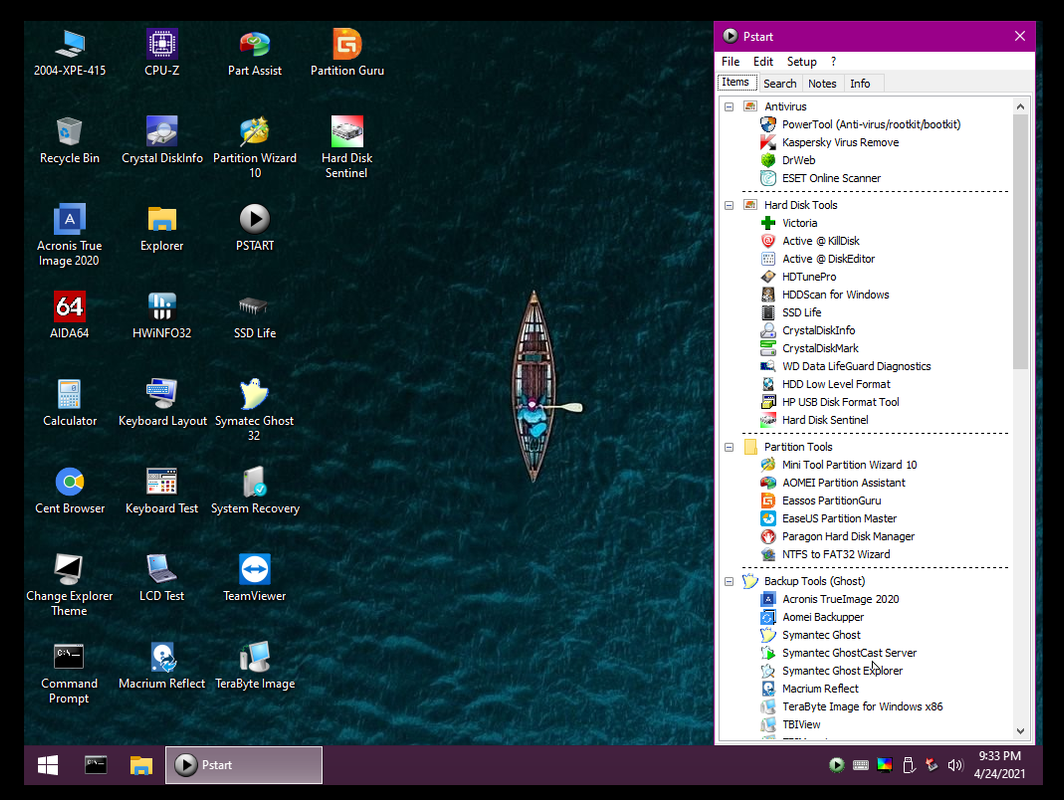Open File Explorer from the taskbar
This screenshot has height=800, width=1064.
point(141,765)
